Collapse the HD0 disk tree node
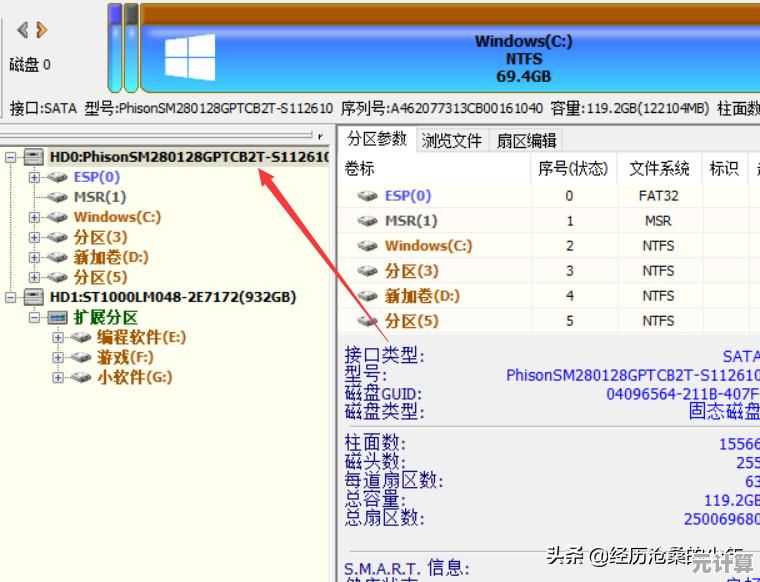The height and width of the screenshot is (582, 760). tap(10, 157)
